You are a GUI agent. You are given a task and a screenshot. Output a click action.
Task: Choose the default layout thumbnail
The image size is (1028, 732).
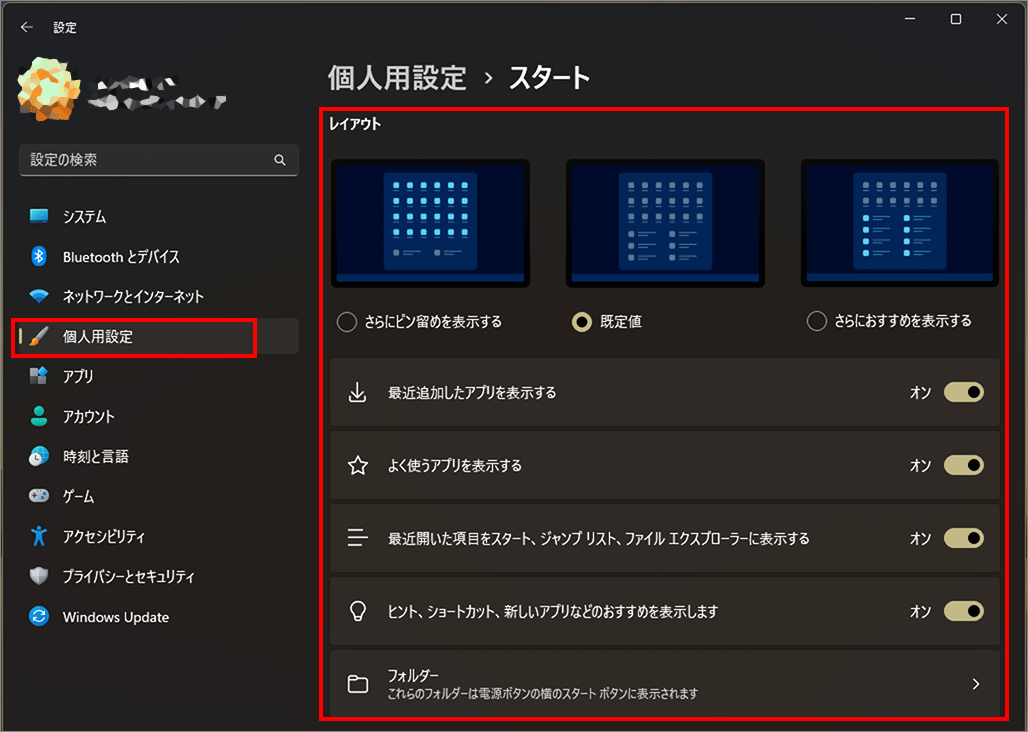pyautogui.click(x=665, y=223)
